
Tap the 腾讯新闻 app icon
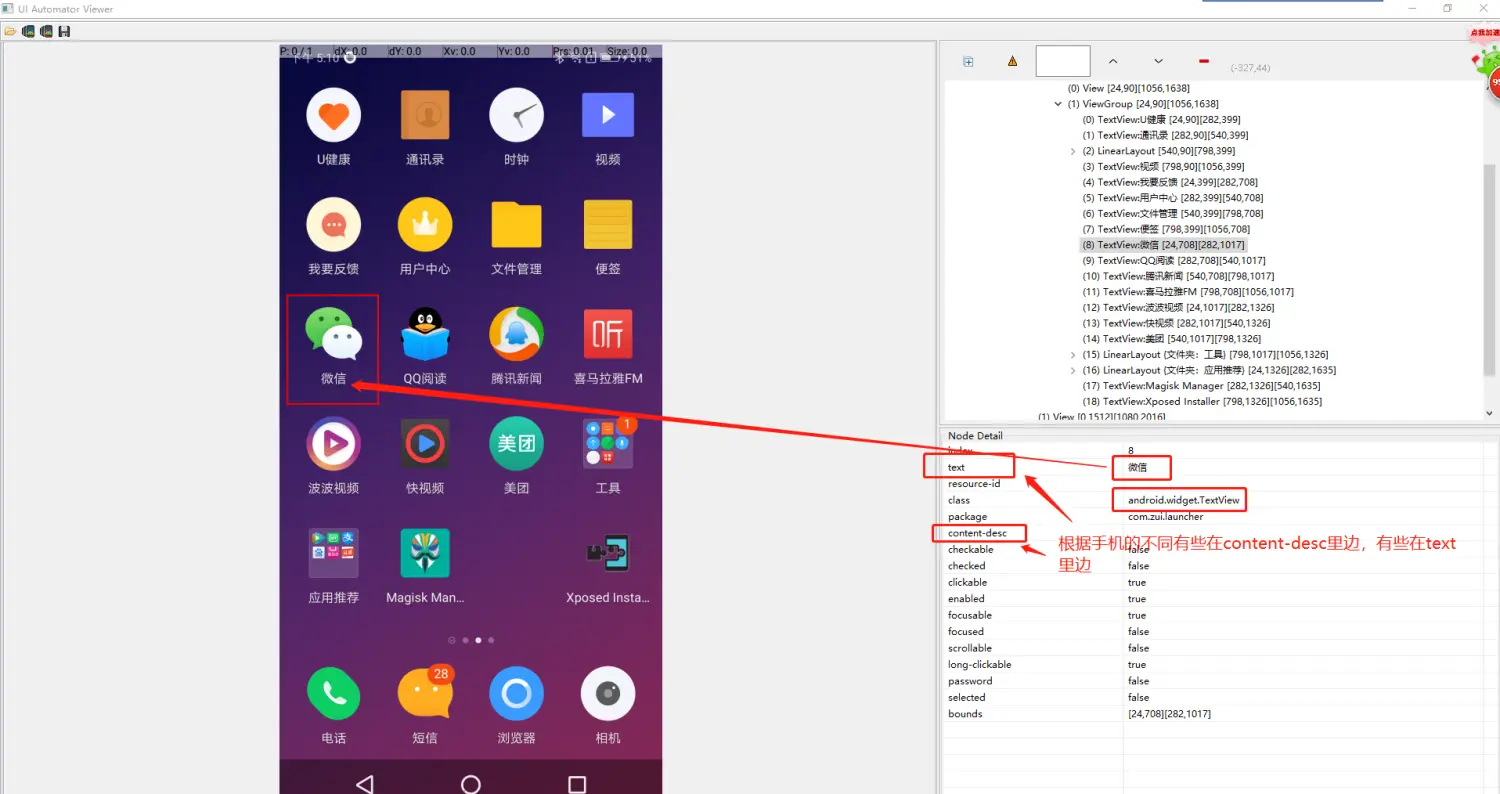click(516, 334)
